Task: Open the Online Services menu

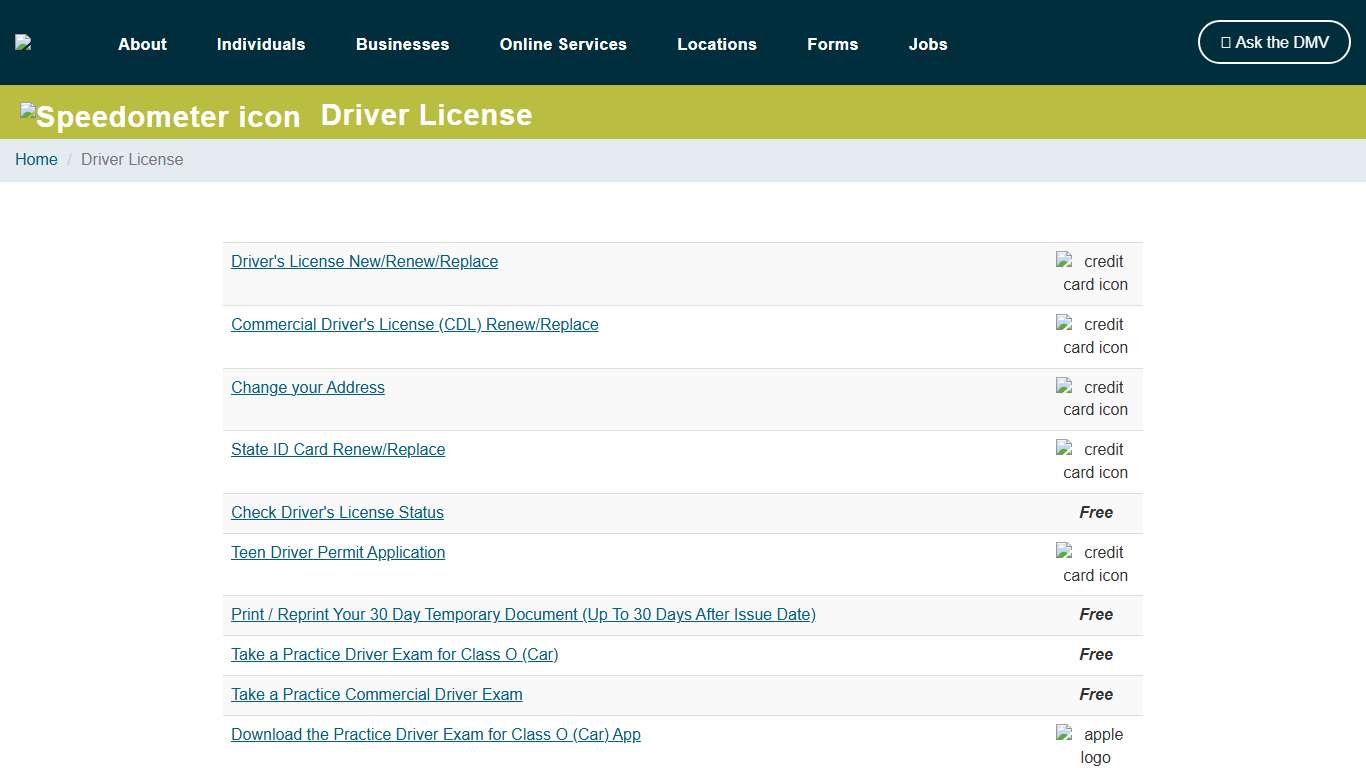Action: point(563,44)
